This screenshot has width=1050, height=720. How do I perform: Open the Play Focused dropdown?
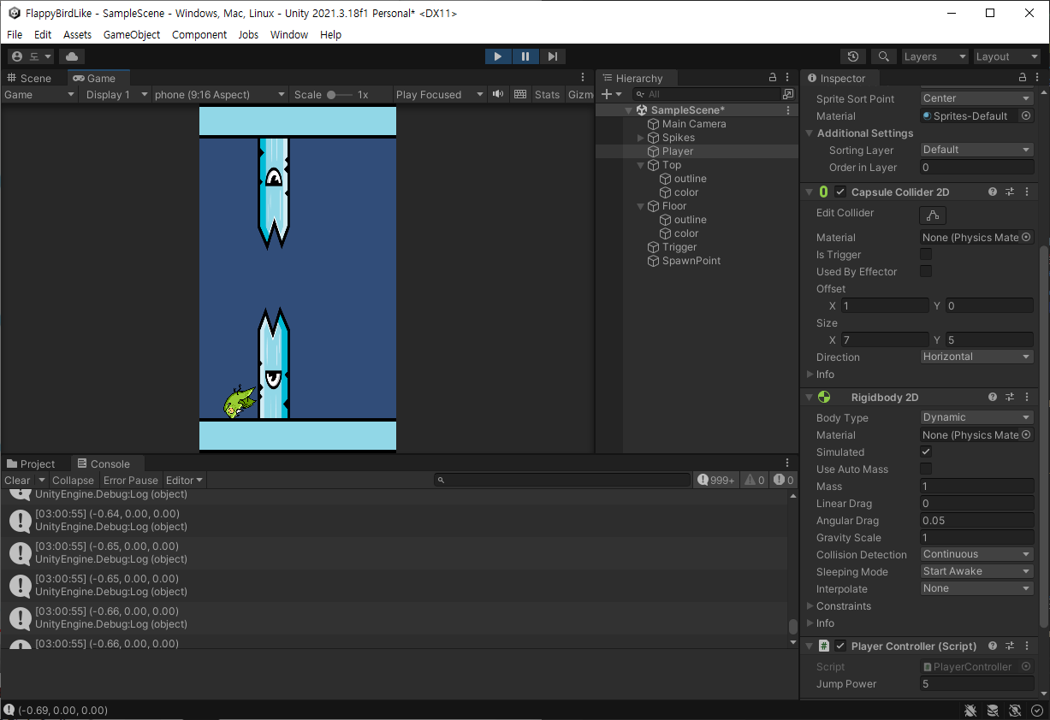click(x=439, y=94)
